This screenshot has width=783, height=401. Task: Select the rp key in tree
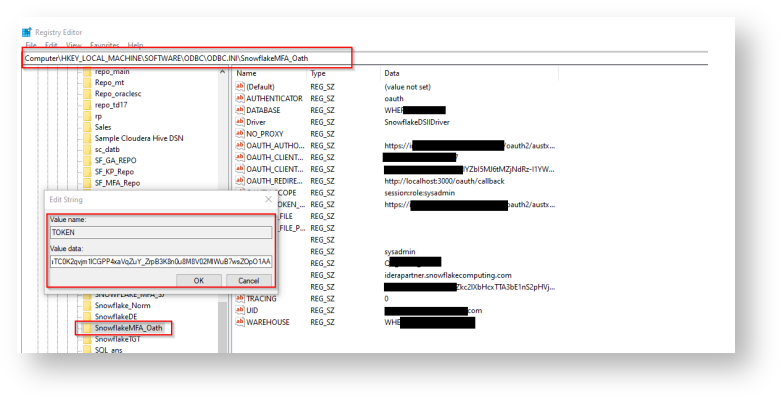(98, 116)
